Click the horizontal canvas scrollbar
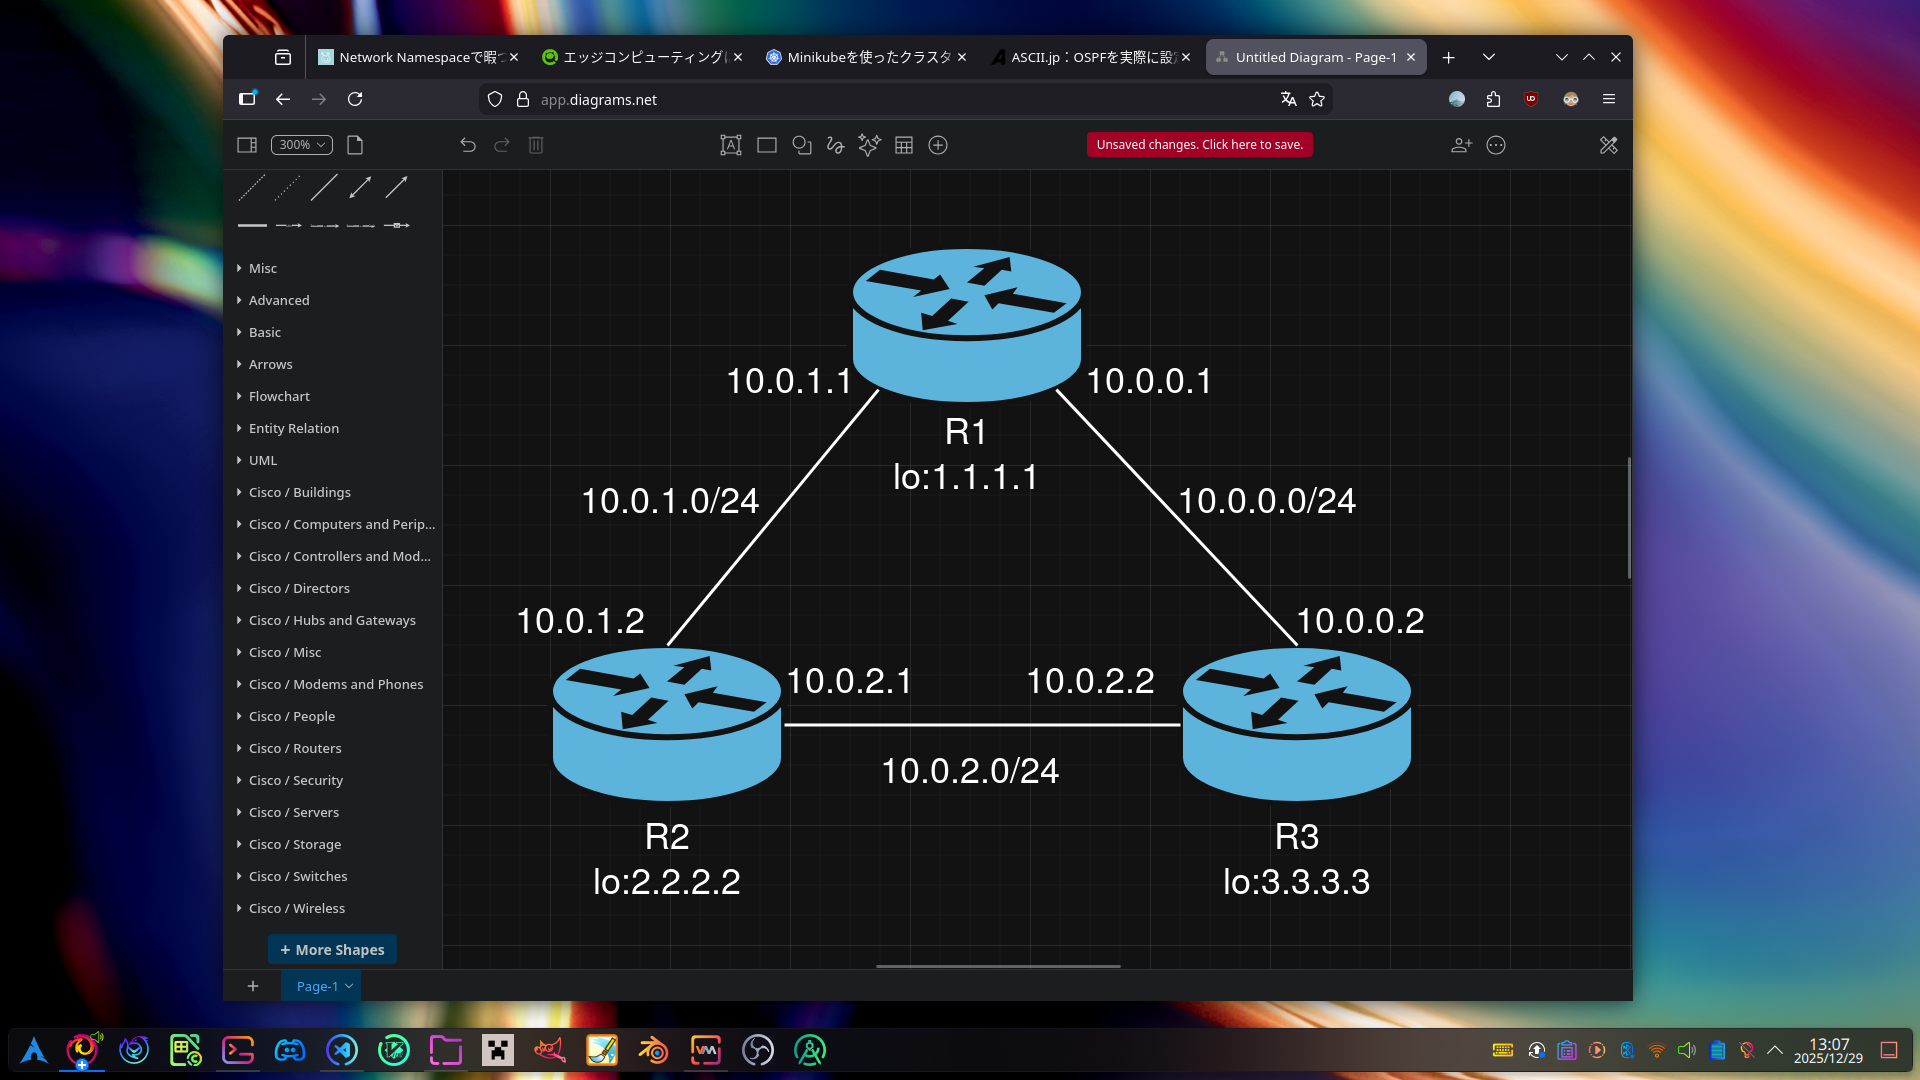The height and width of the screenshot is (1080, 1920). pyautogui.click(x=998, y=966)
